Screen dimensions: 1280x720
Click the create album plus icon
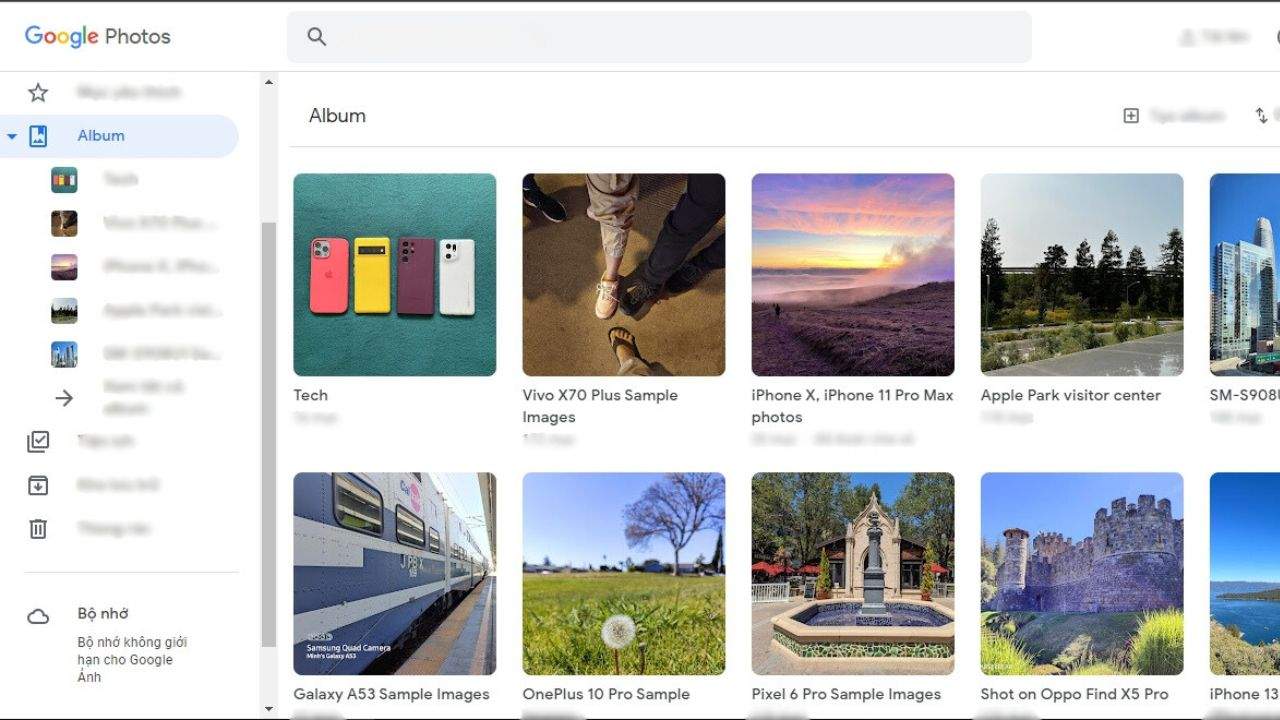[1131, 116]
